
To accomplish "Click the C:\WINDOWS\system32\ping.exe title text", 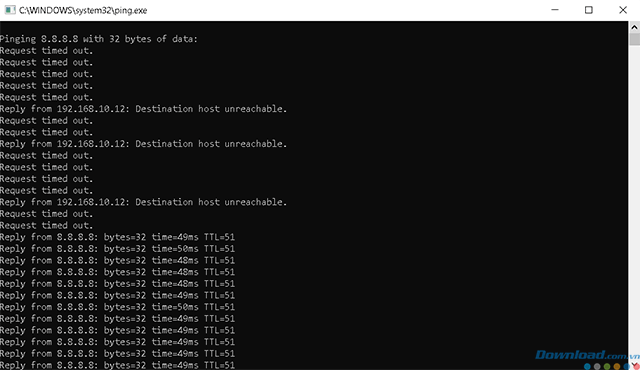I will pos(83,10).
